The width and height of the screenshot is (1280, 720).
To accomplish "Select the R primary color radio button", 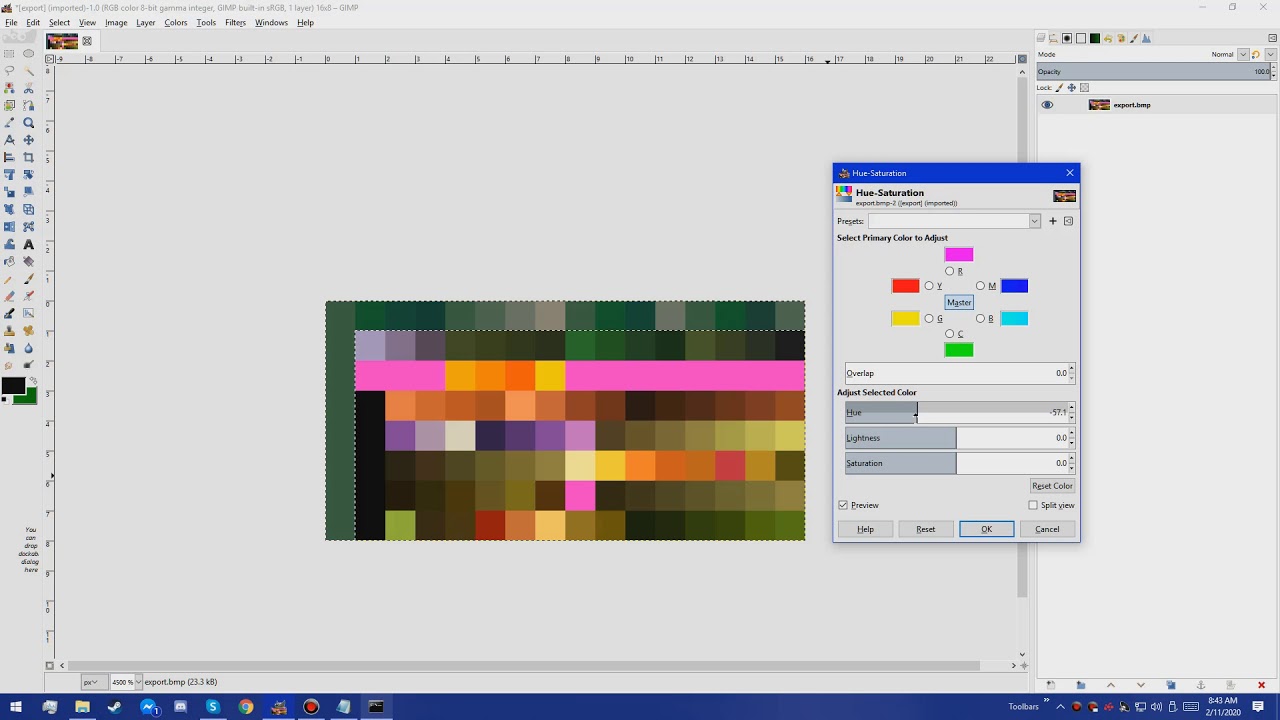I will click(949, 271).
